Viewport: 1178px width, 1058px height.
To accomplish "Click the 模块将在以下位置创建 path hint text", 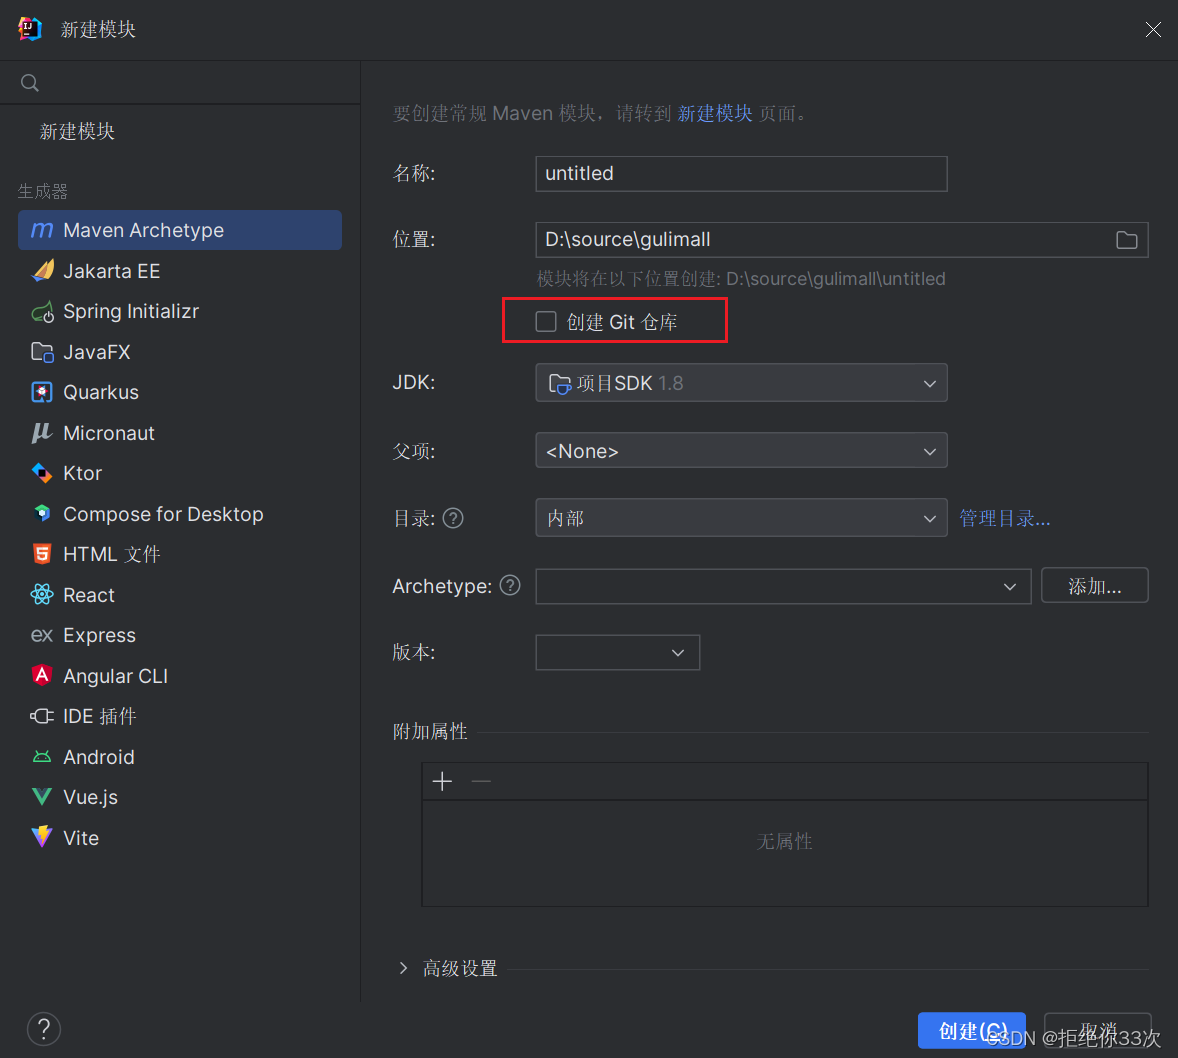I will click(x=741, y=279).
